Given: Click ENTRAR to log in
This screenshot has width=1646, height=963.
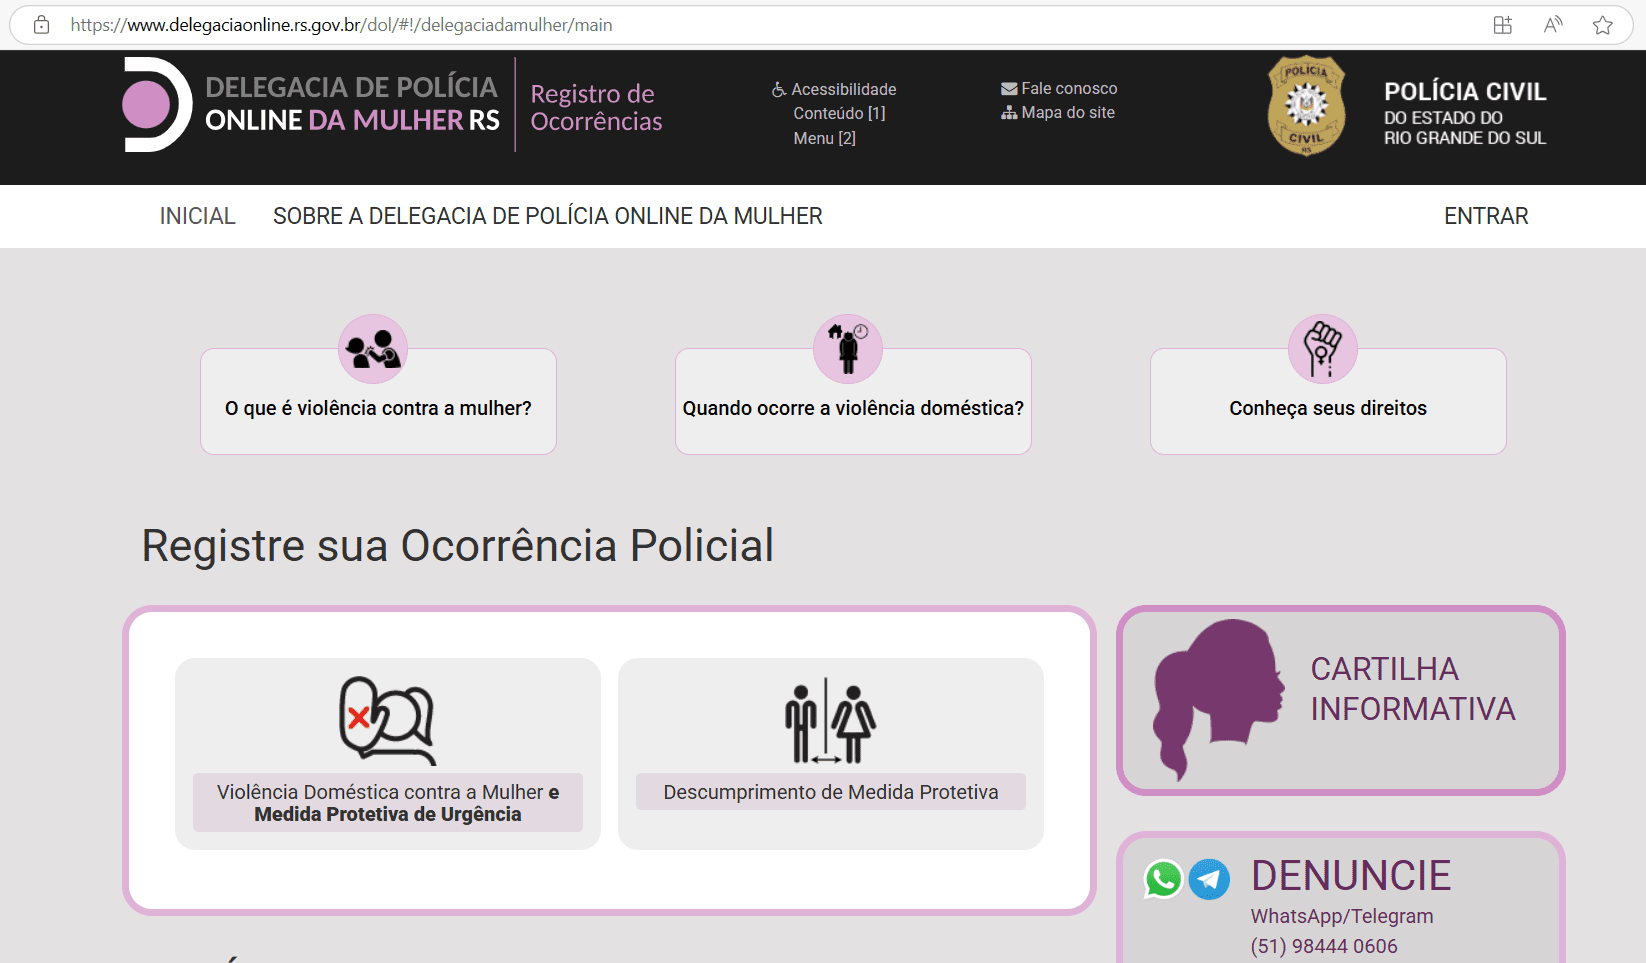Looking at the screenshot, I should point(1486,216).
